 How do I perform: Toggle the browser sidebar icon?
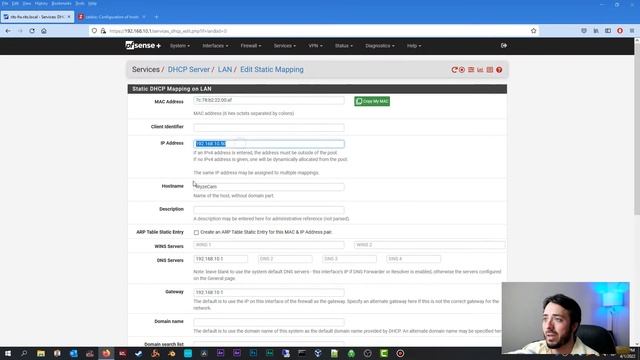coord(608,31)
